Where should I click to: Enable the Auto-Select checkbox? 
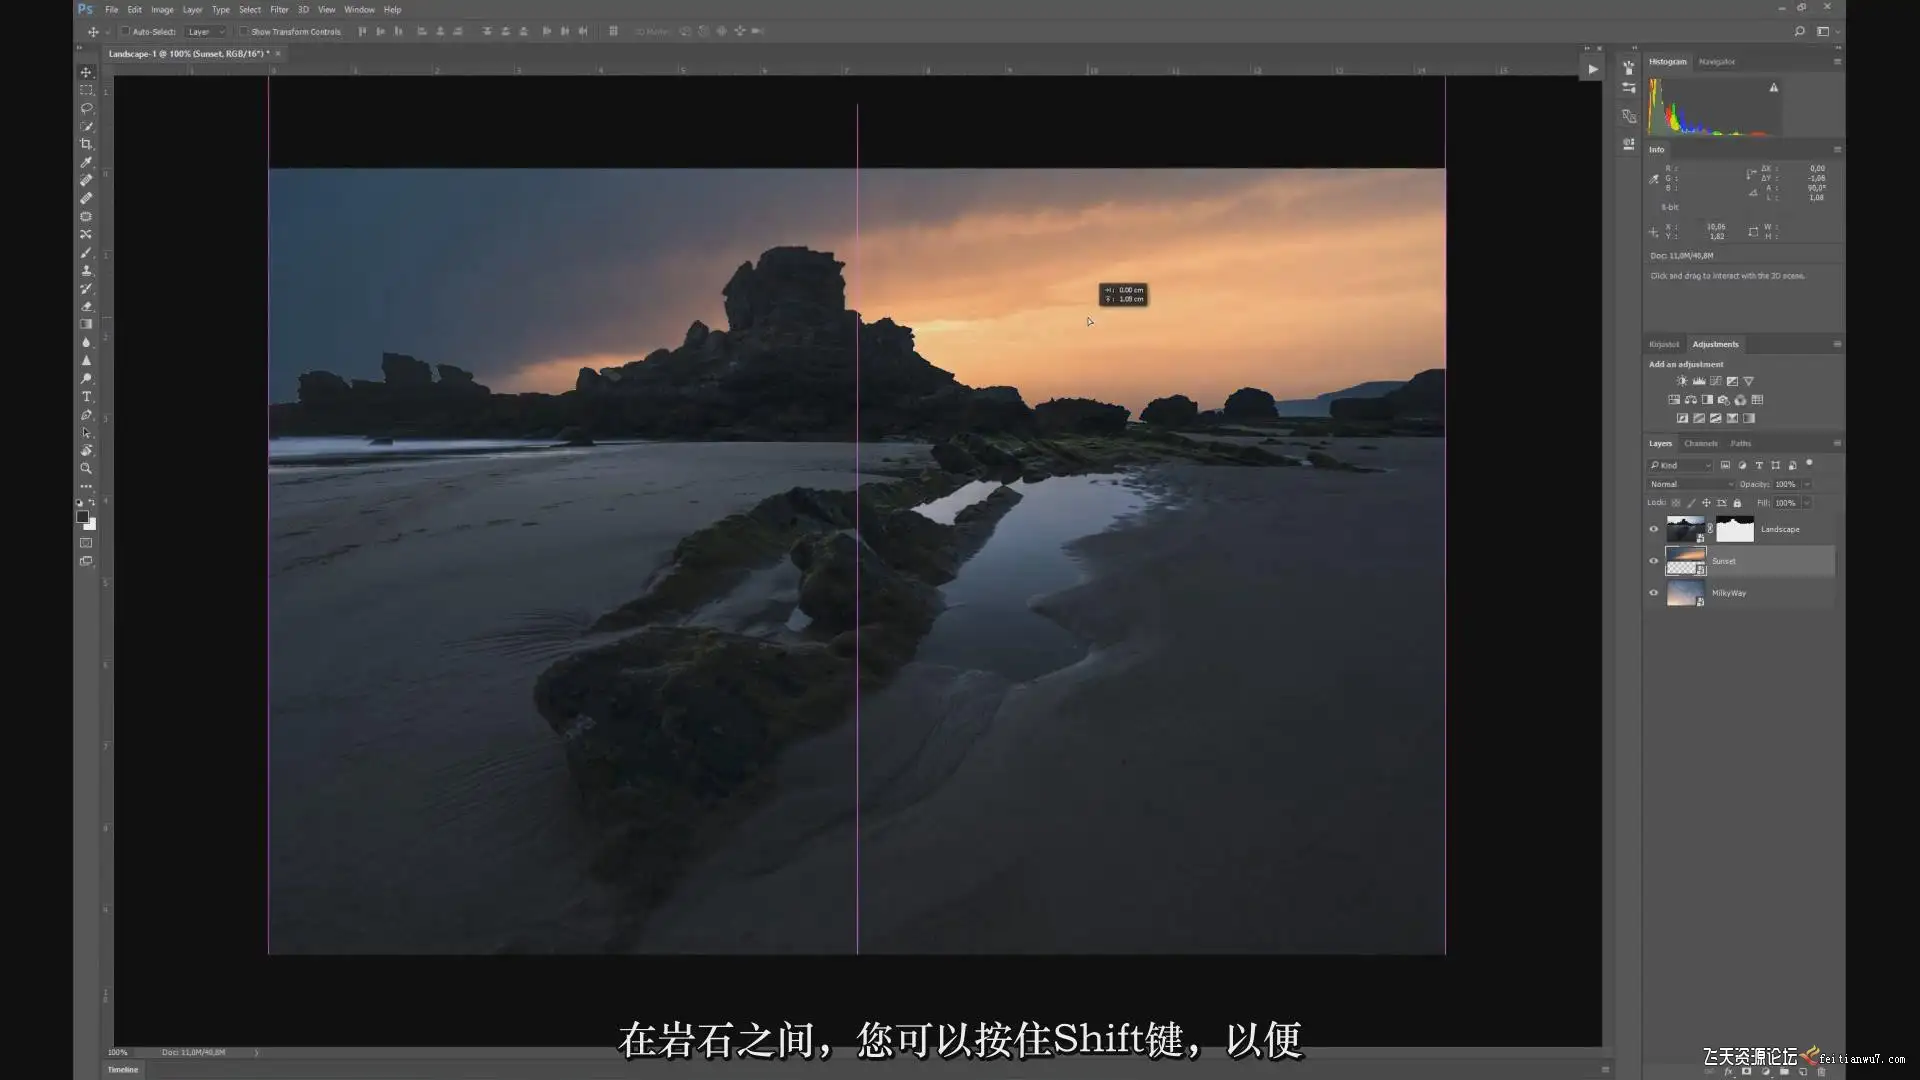(126, 31)
